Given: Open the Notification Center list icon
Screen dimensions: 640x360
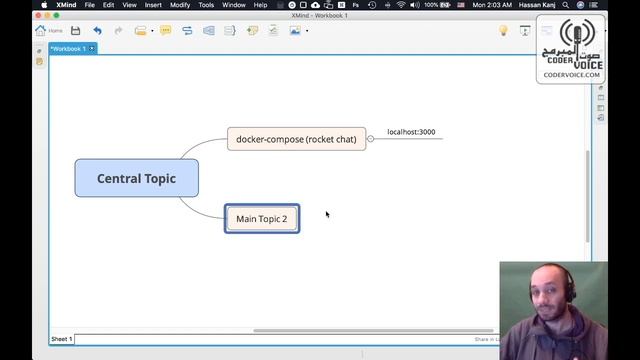Looking at the screenshot, I should (594, 5).
